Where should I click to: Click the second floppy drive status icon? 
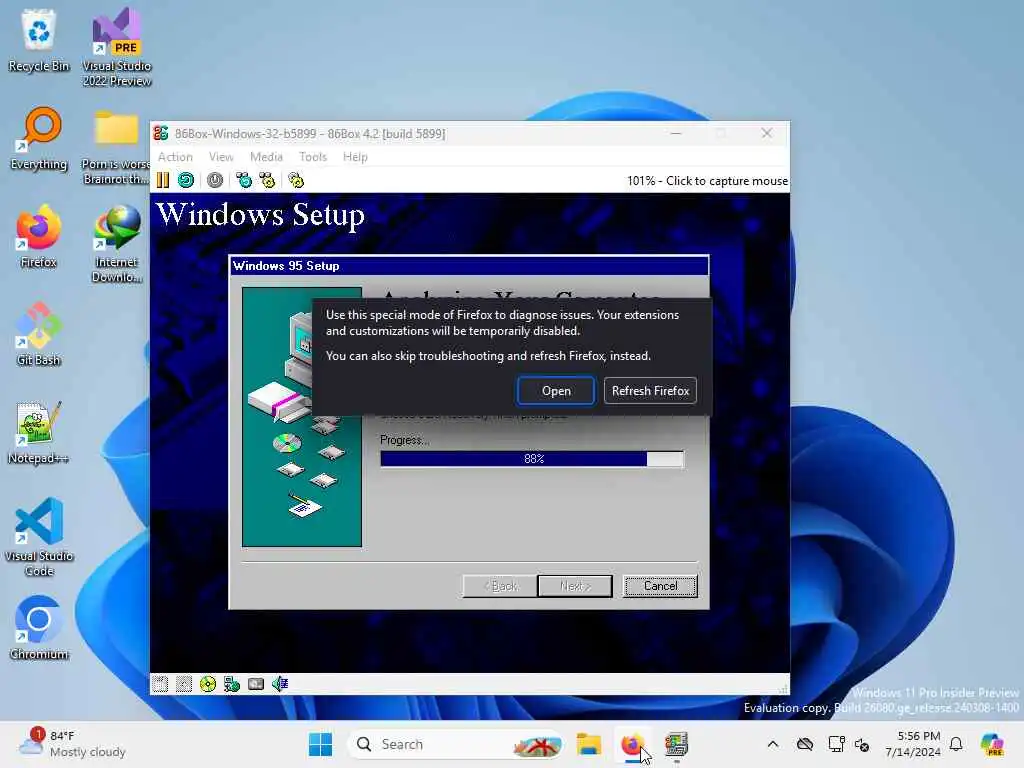pyautogui.click(x=184, y=684)
